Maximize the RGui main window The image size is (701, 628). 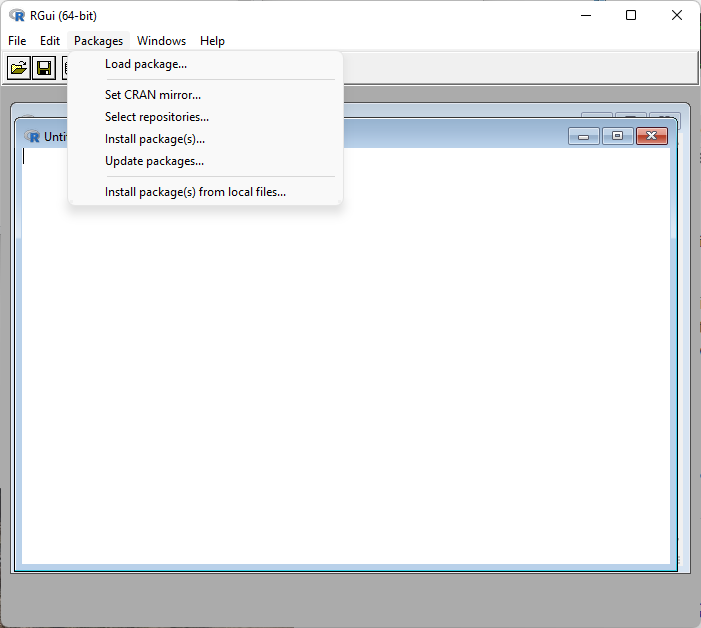point(631,16)
